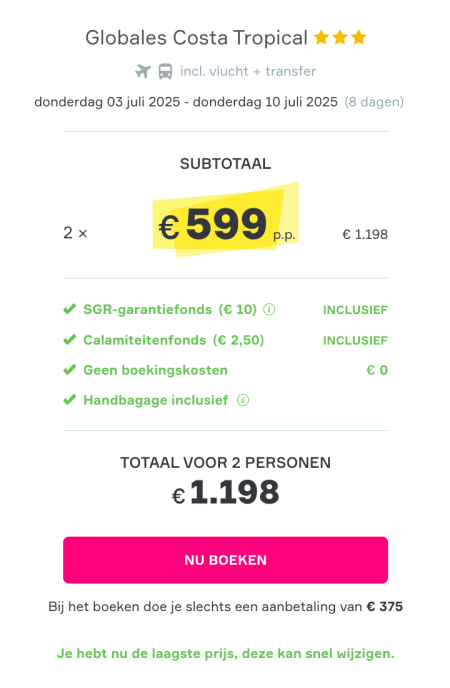Open SGR-garantiefonds info icon
450x688 pixels.
[x=269, y=310]
